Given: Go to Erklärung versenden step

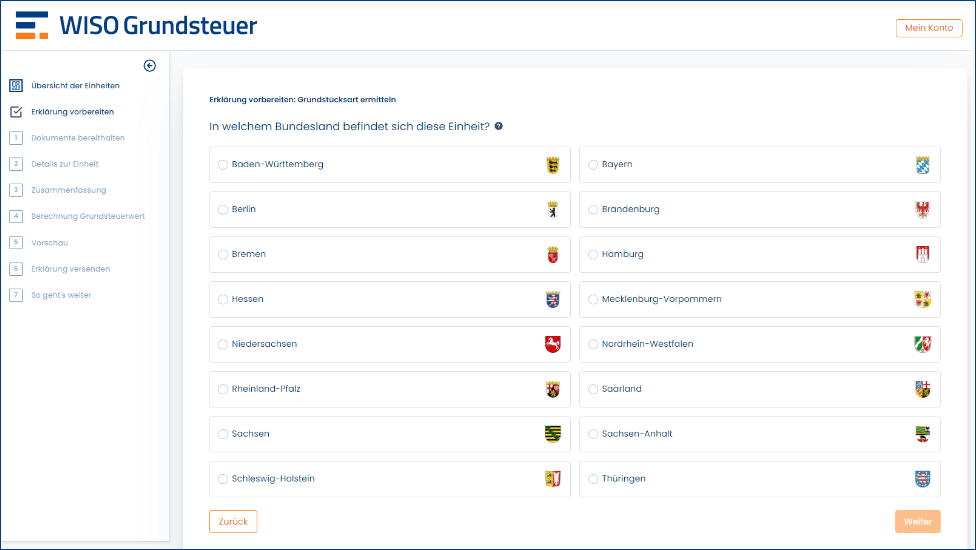Looking at the screenshot, I should point(70,269).
